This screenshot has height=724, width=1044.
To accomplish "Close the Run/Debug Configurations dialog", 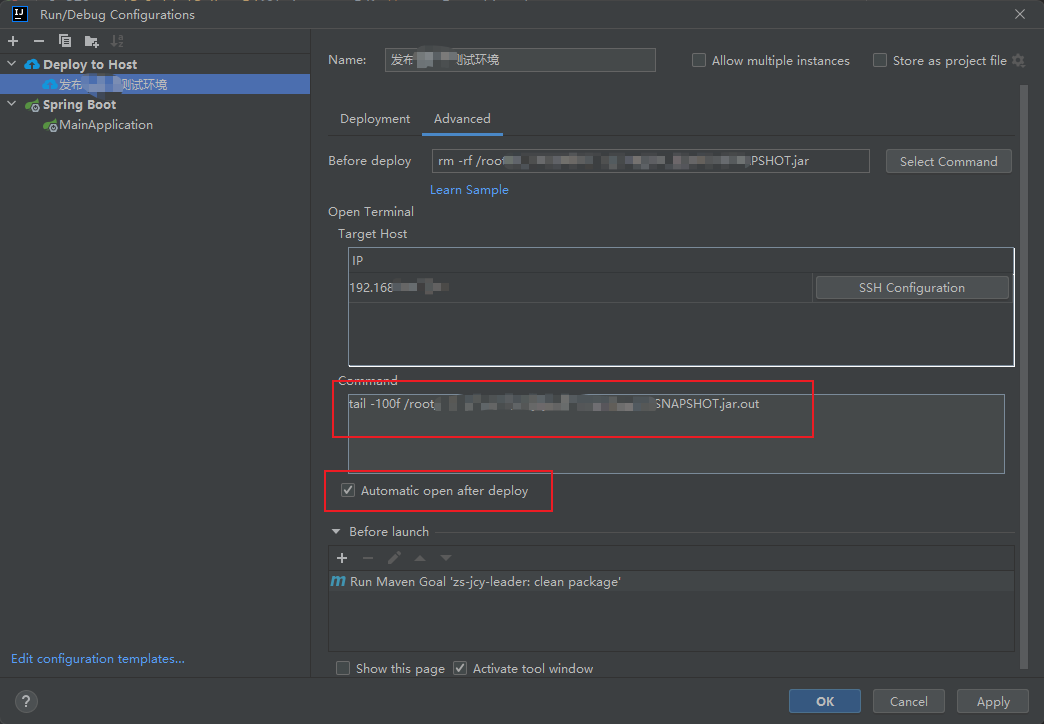I will click(x=1019, y=14).
